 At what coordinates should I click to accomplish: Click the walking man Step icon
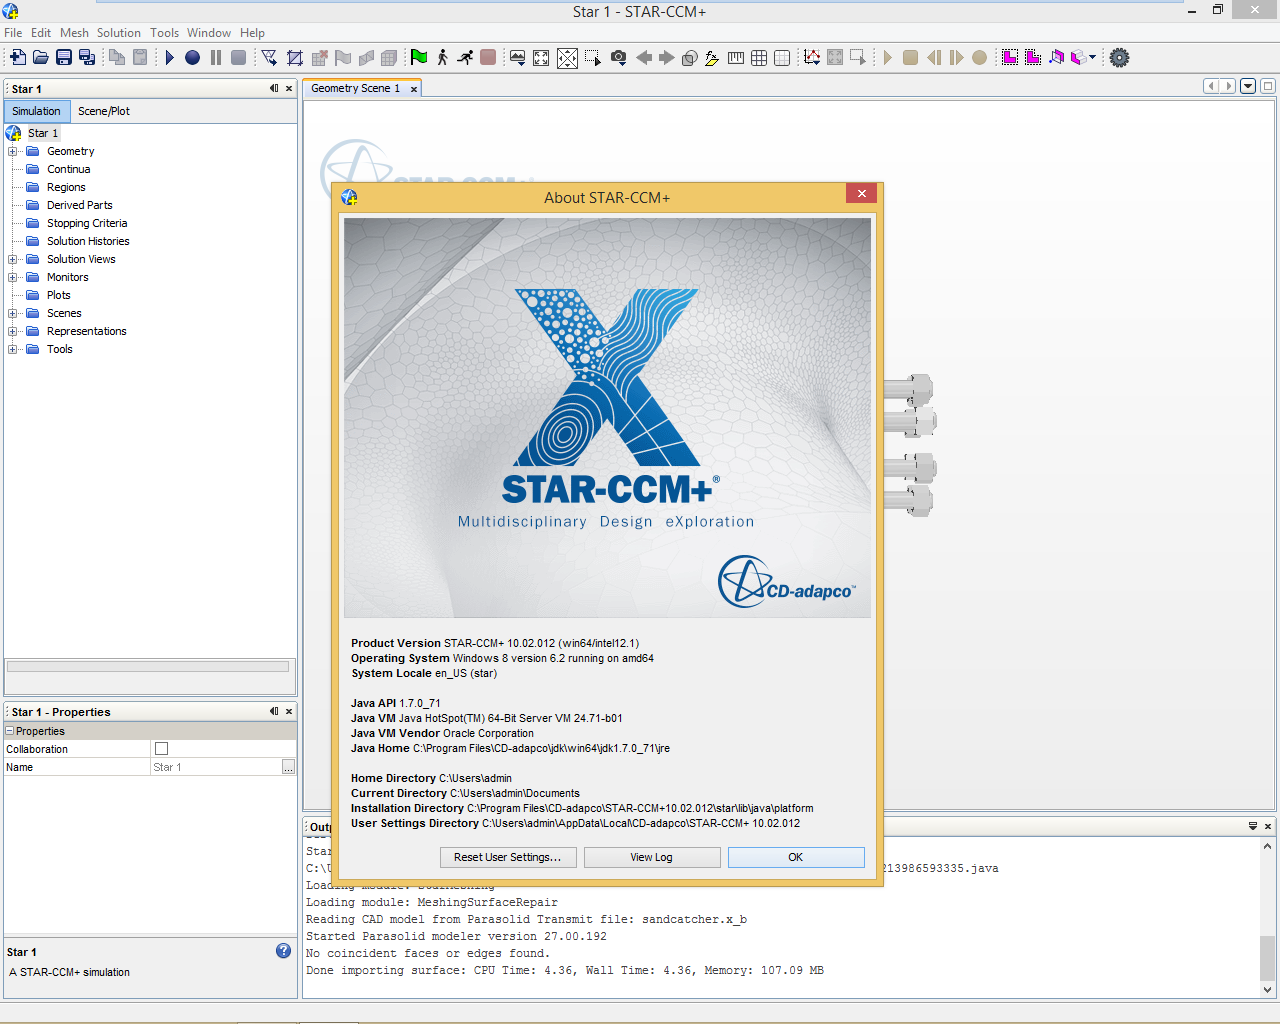(x=442, y=58)
